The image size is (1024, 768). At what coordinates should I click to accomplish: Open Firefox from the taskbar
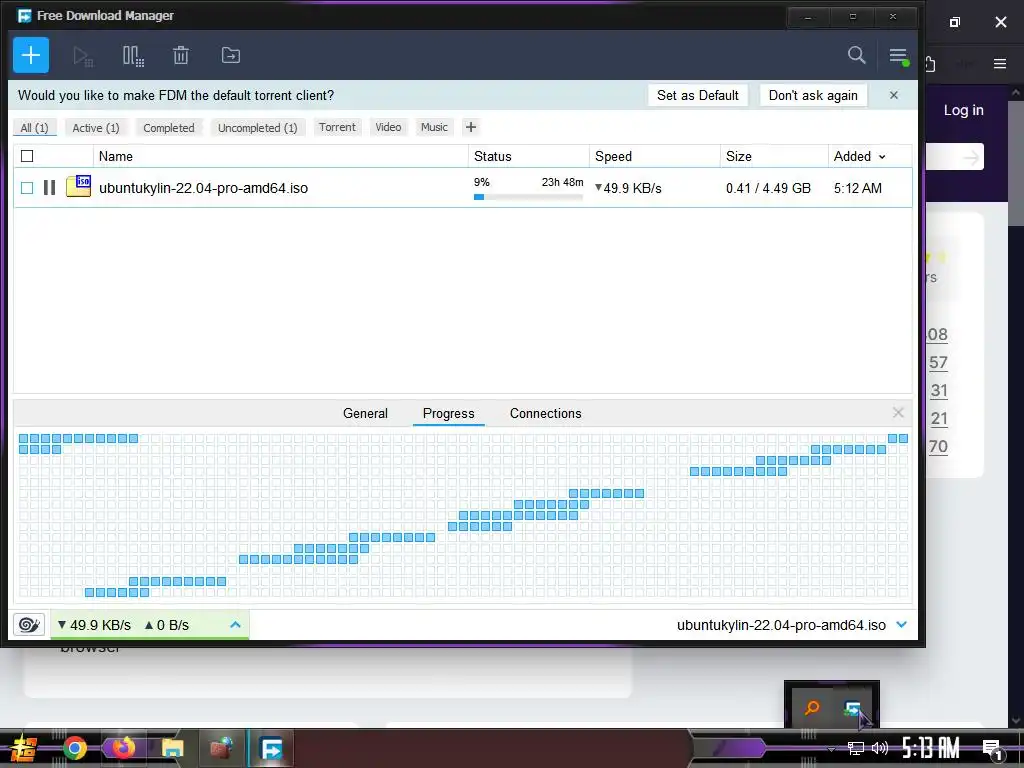coord(123,748)
